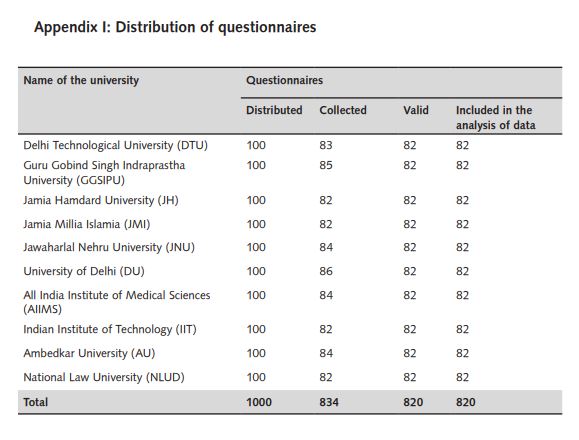Click the 'Collected' column header

[343, 110]
